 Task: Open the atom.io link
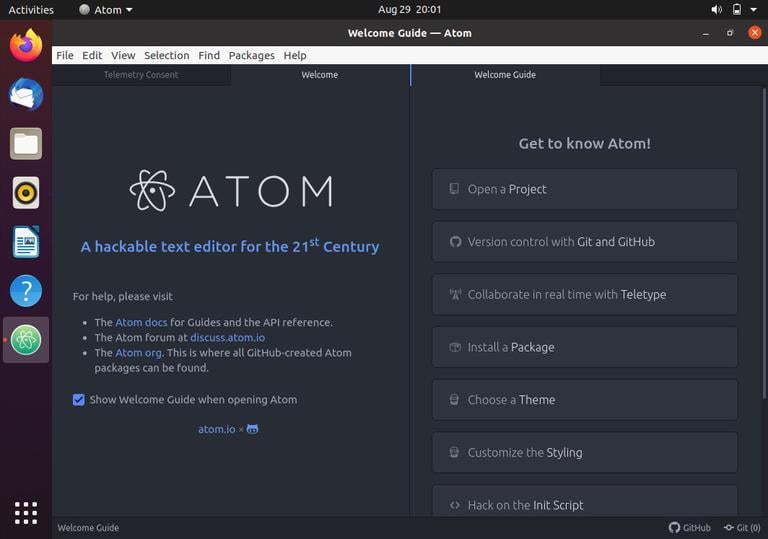[216, 429]
